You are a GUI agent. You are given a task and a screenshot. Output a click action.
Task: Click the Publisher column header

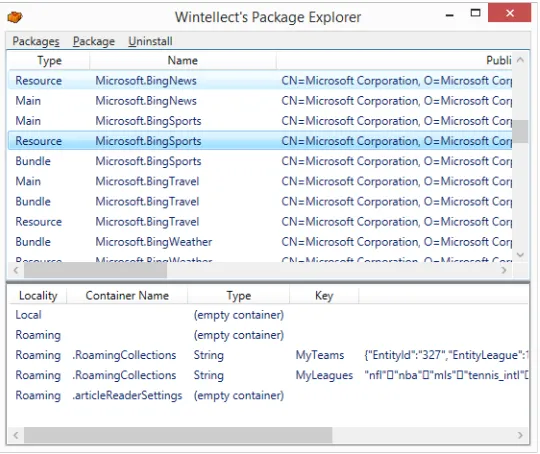(x=394, y=61)
